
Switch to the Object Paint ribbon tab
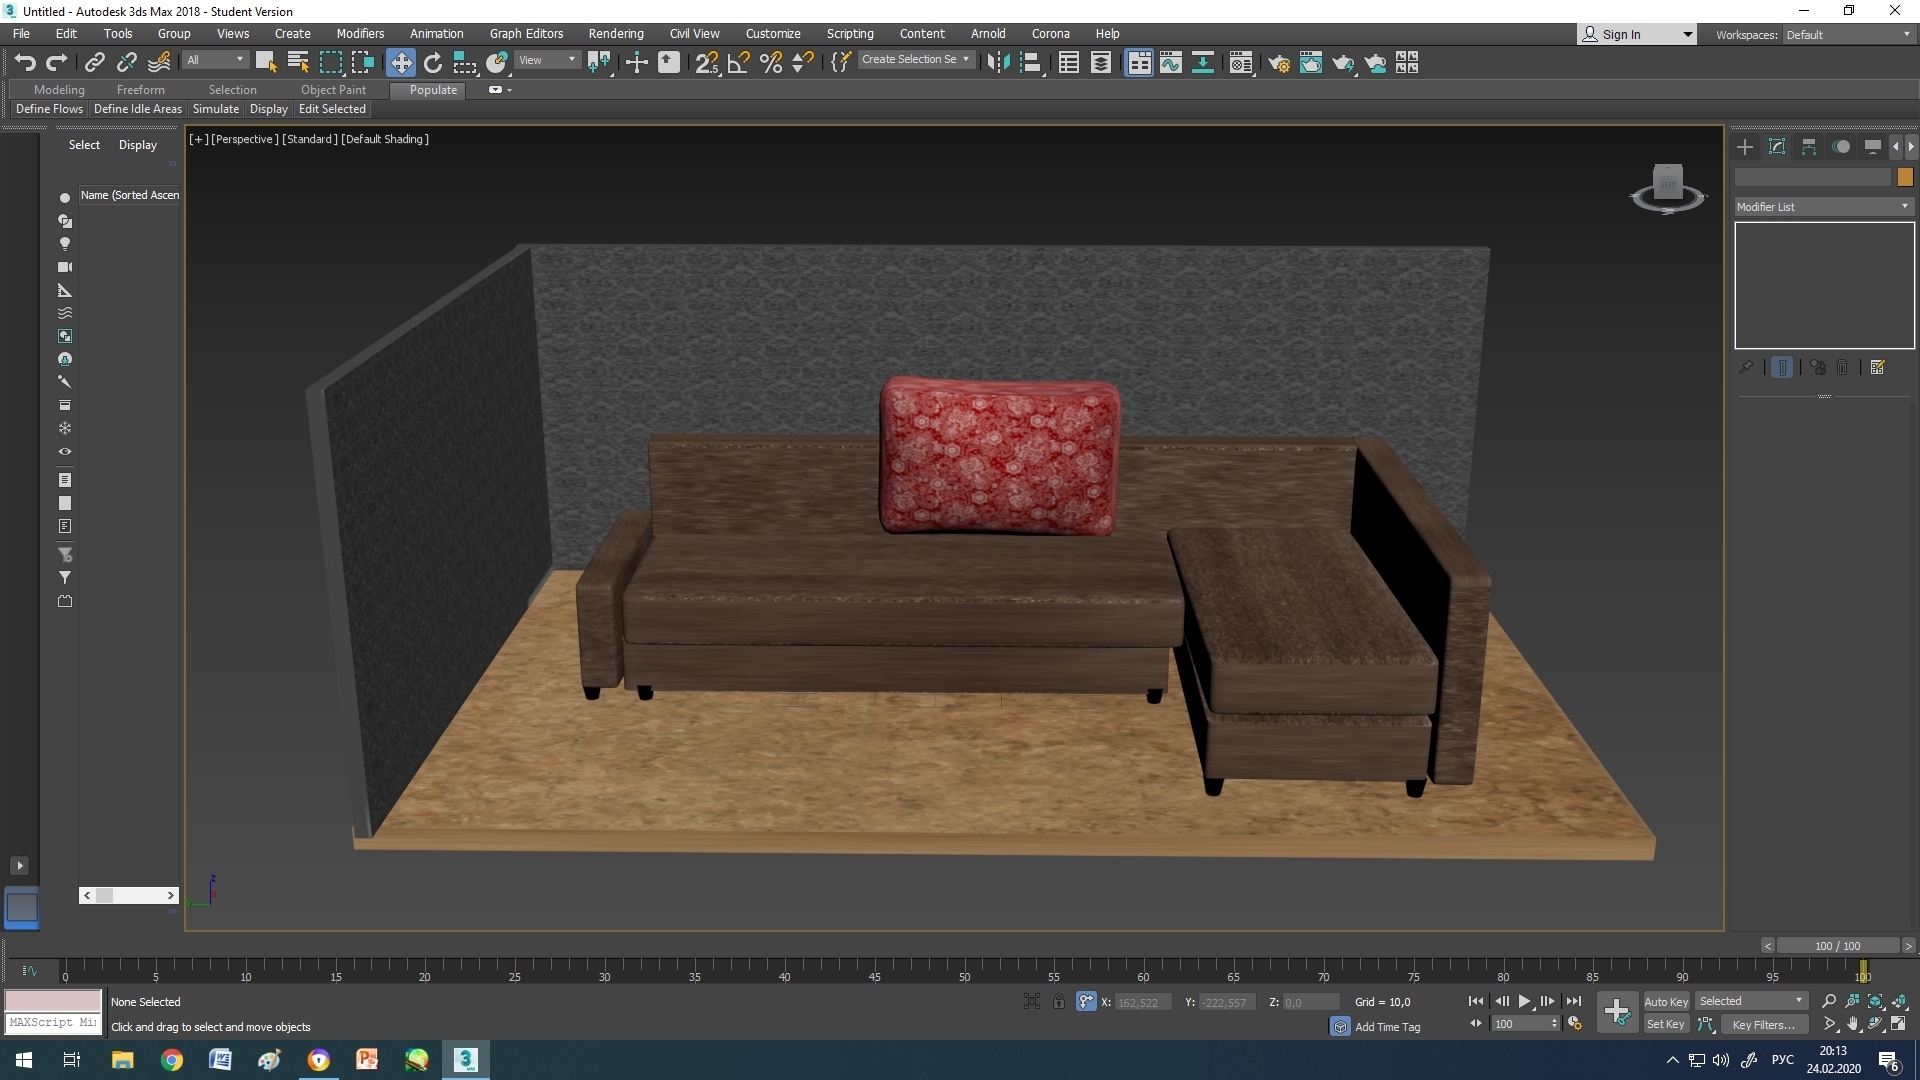click(x=333, y=89)
